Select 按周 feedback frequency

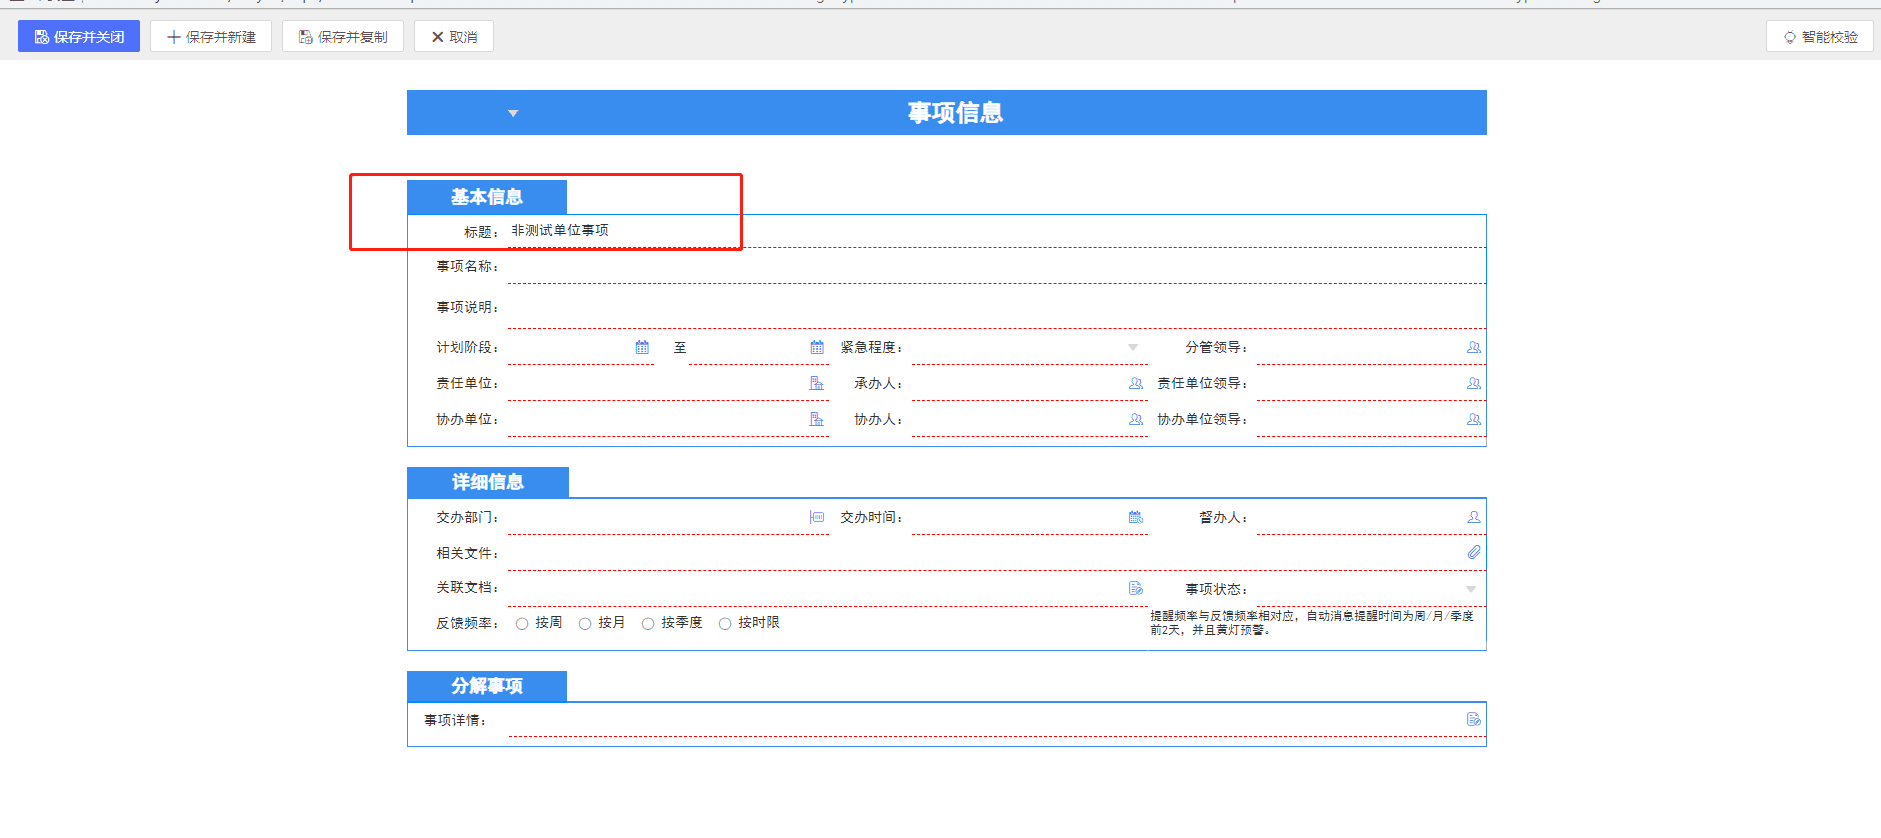pyautogui.click(x=522, y=624)
